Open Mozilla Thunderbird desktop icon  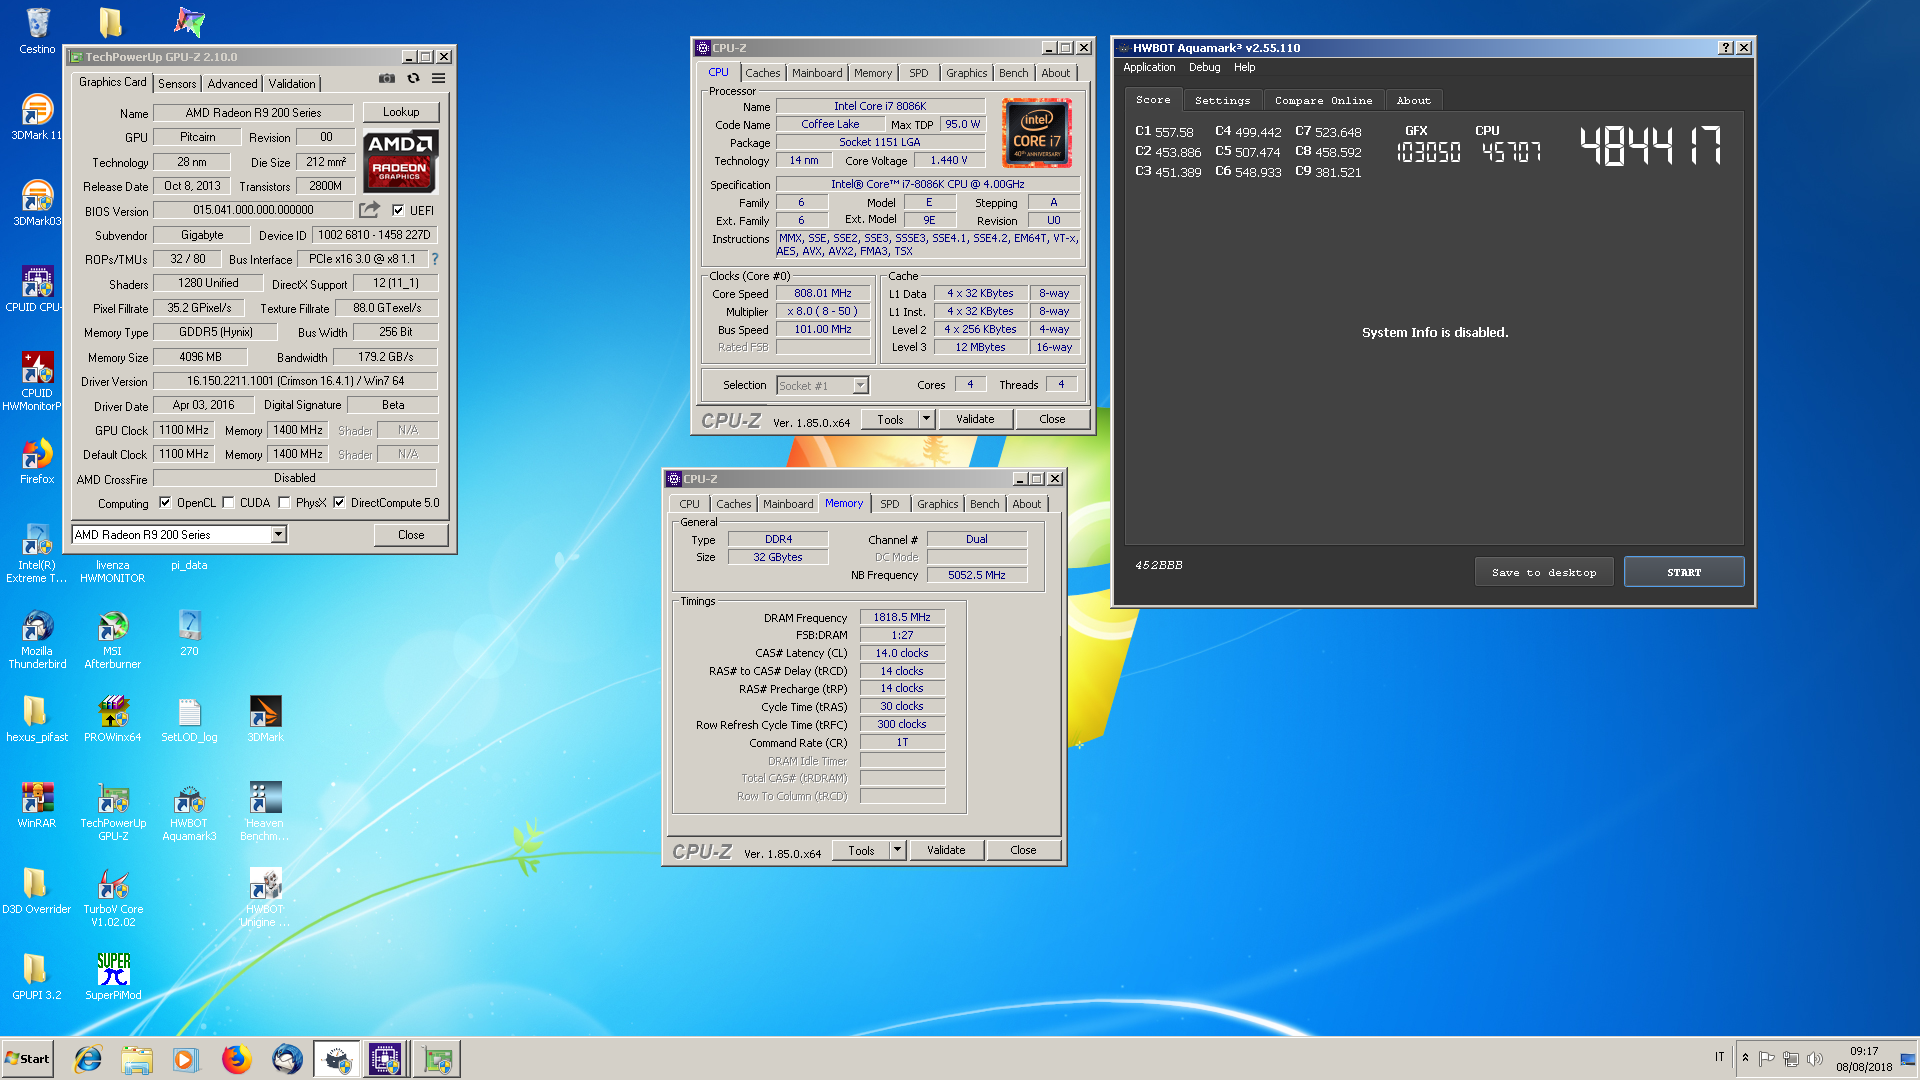tap(37, 640)
